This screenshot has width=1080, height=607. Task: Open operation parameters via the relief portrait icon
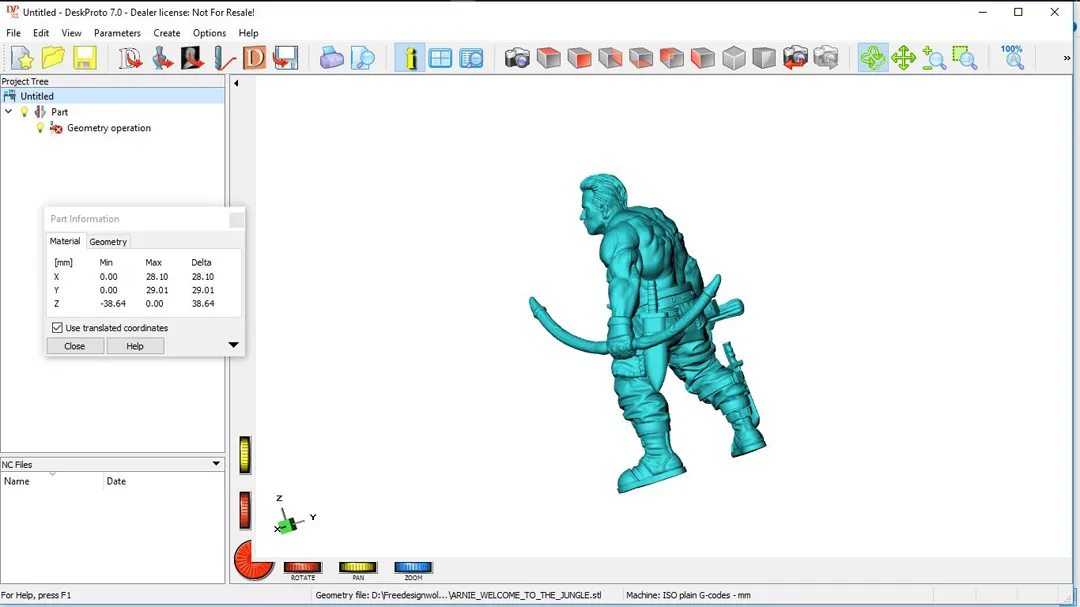(192, 58)
